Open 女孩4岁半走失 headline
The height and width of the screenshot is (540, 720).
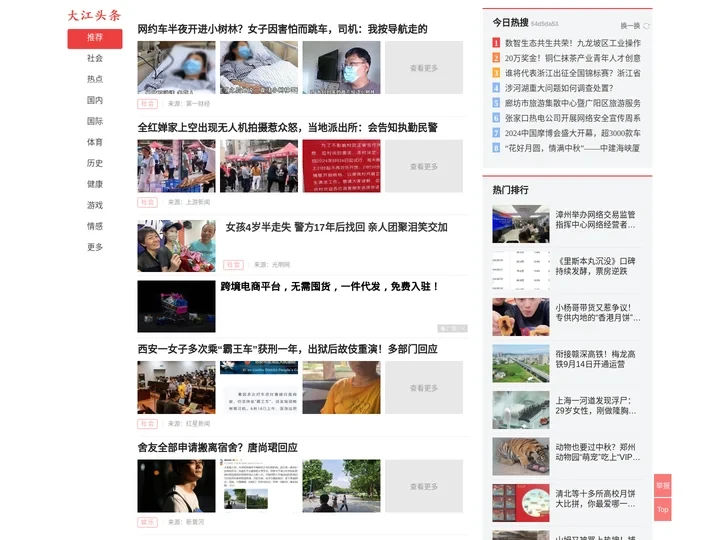[337, 227]
